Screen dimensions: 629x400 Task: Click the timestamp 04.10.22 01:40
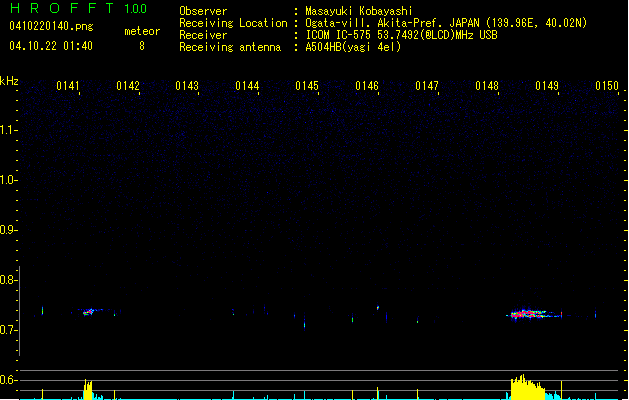pos(51,46)
